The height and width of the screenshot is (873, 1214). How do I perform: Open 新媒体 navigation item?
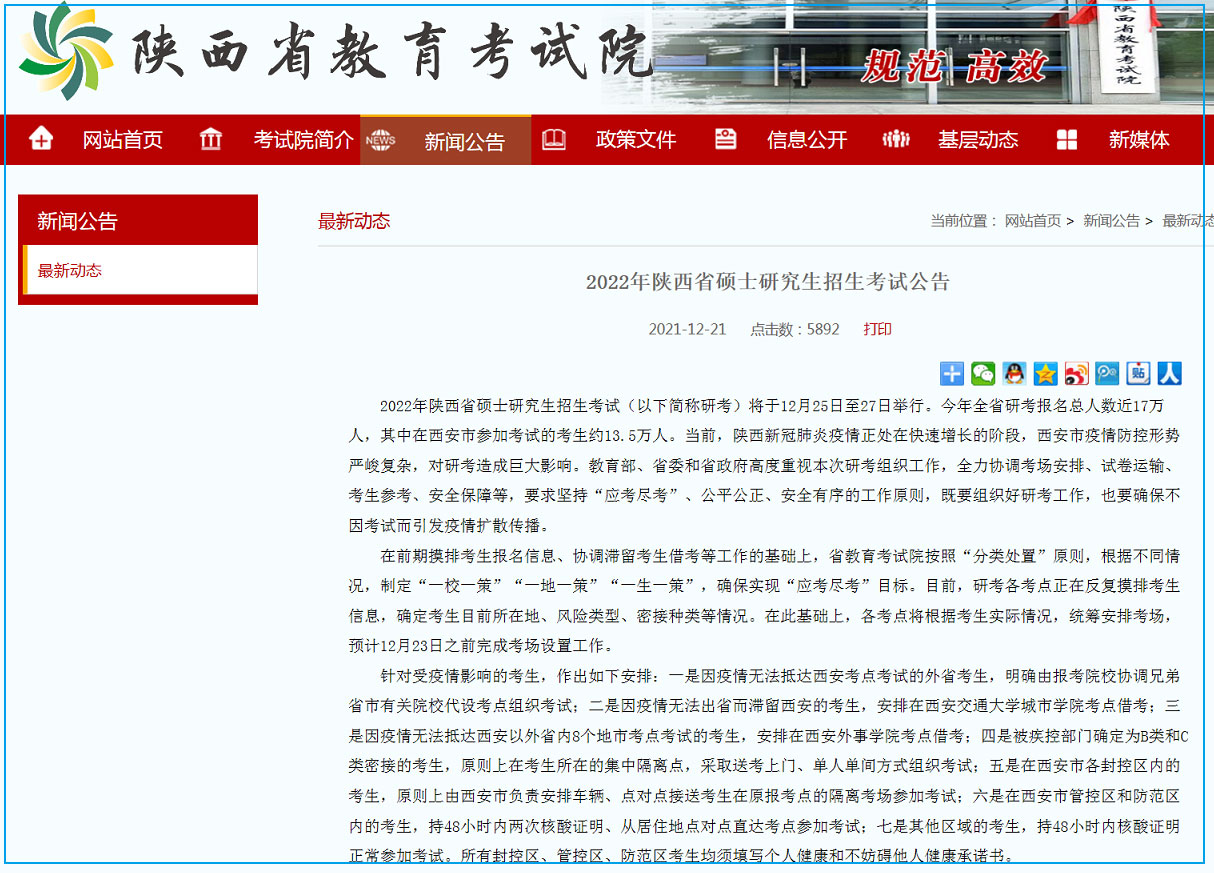point(1138,140)
